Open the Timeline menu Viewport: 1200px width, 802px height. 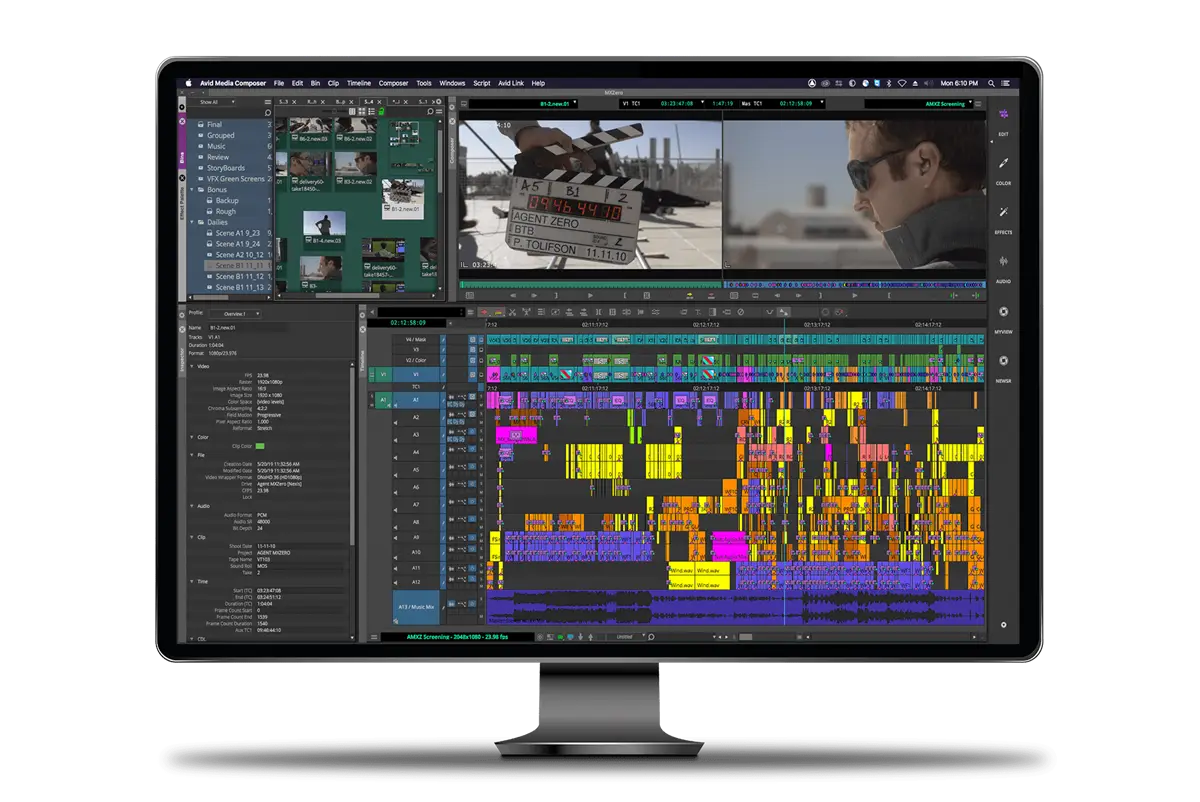[361, 83]
